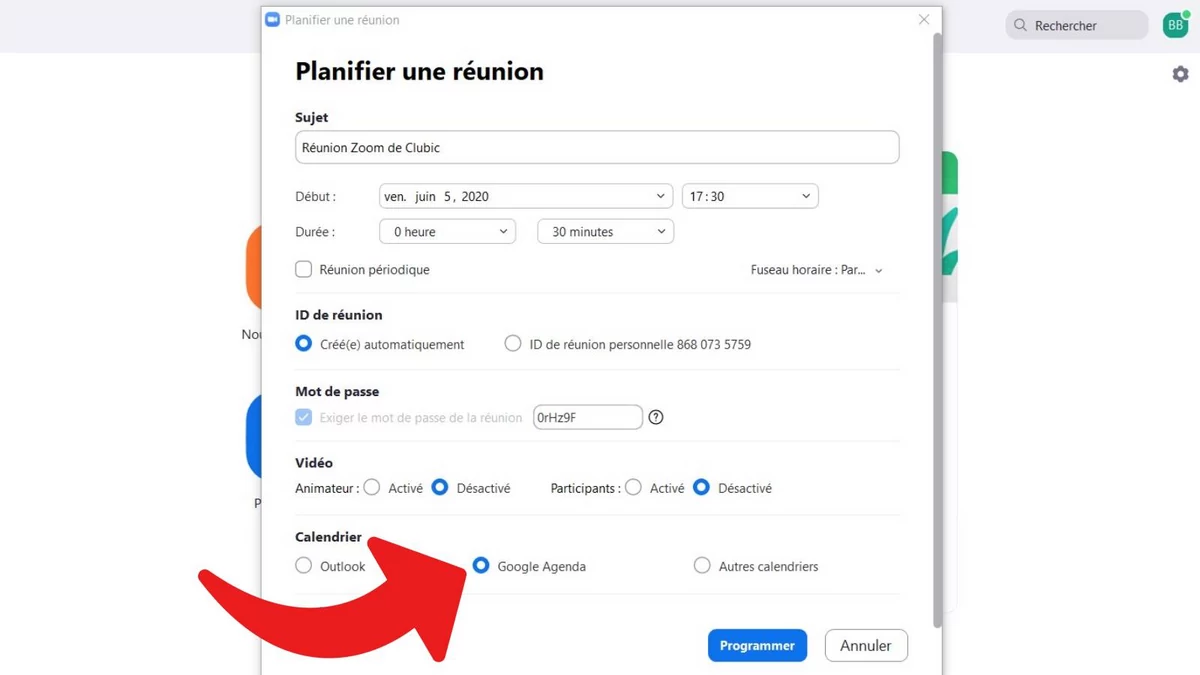Image resolution: width=1200 pixels, height=675 pixels.
Task: Toggle Exiger le mot de passe checkbox
Action: (304, 417)
